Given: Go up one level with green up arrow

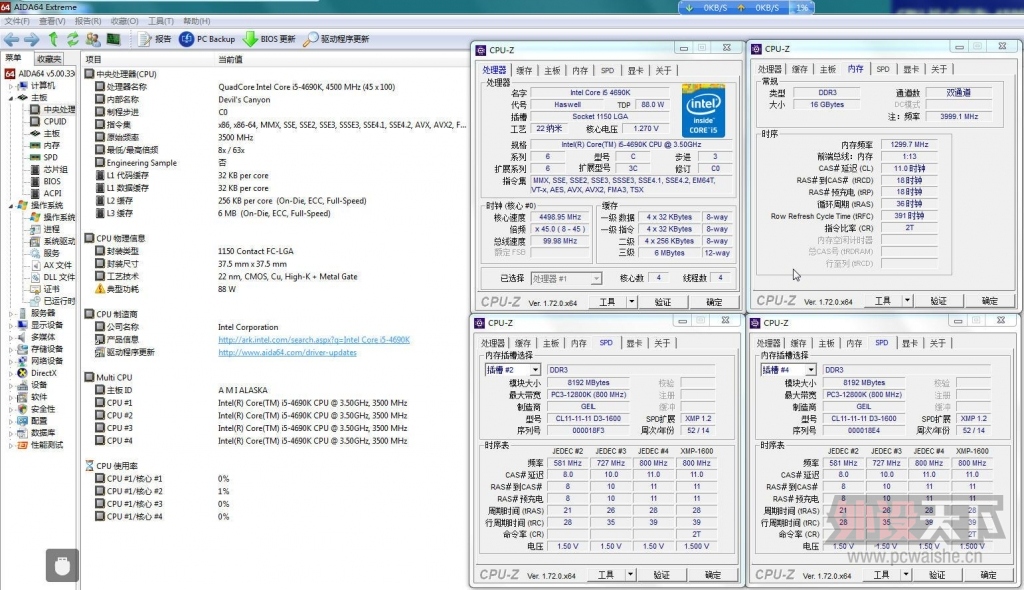Looking at the screenshot, I should coord(53,39).
